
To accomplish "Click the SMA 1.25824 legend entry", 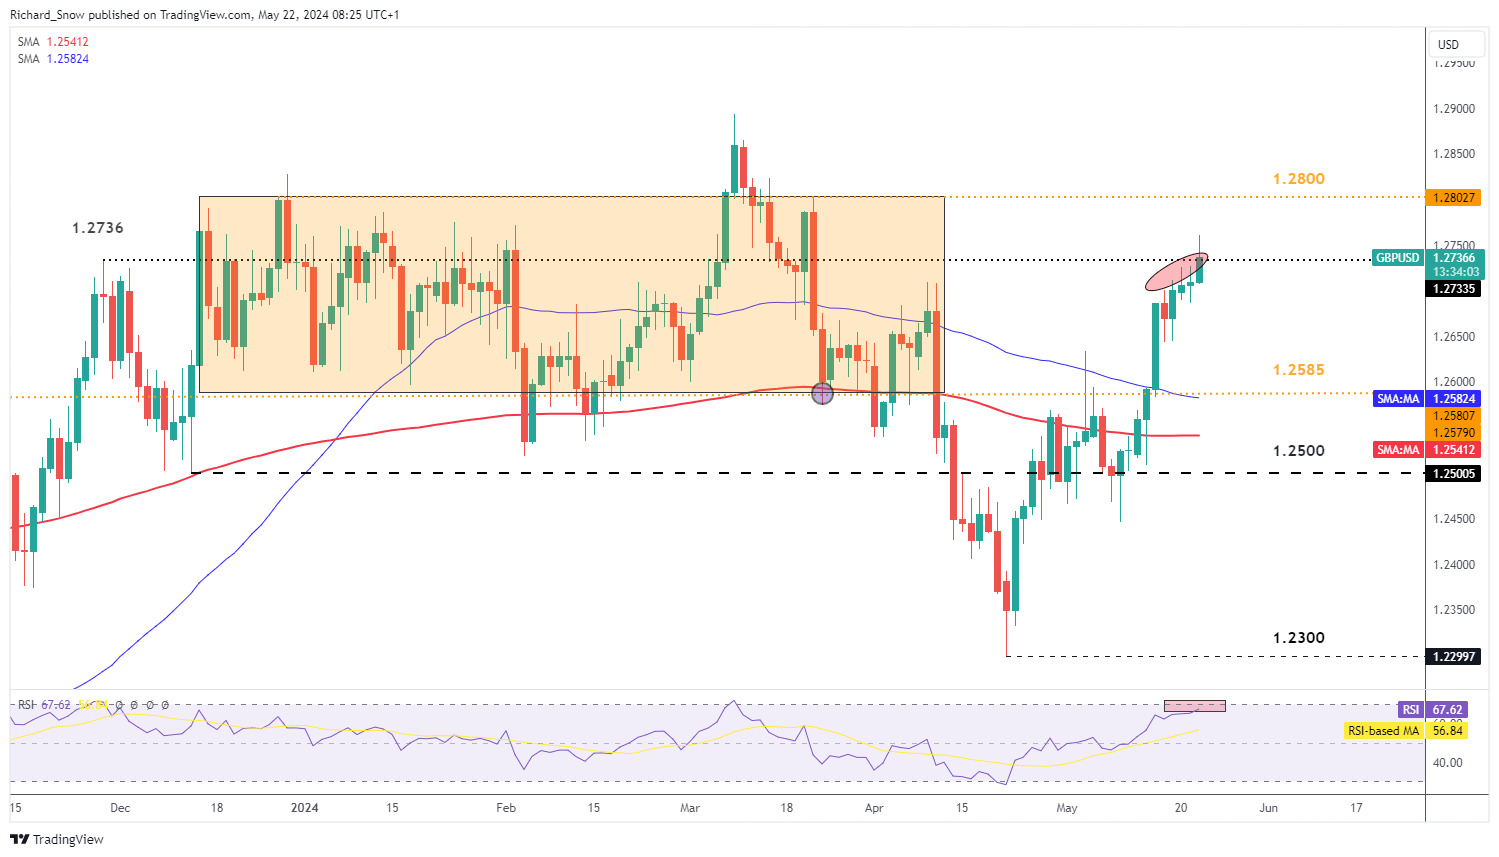I will [x=53, y=59].
